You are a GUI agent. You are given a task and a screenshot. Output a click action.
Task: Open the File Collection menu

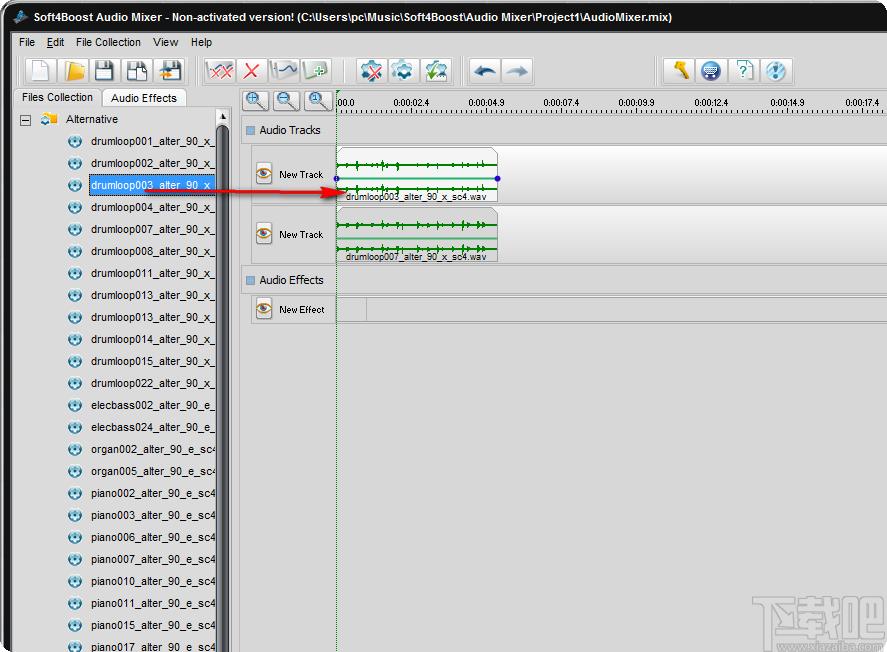coord(108,42)
